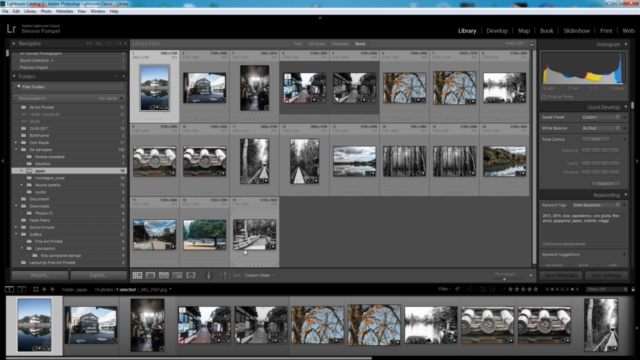Open filmstrip grid shortcut icon

coord(36,289)
